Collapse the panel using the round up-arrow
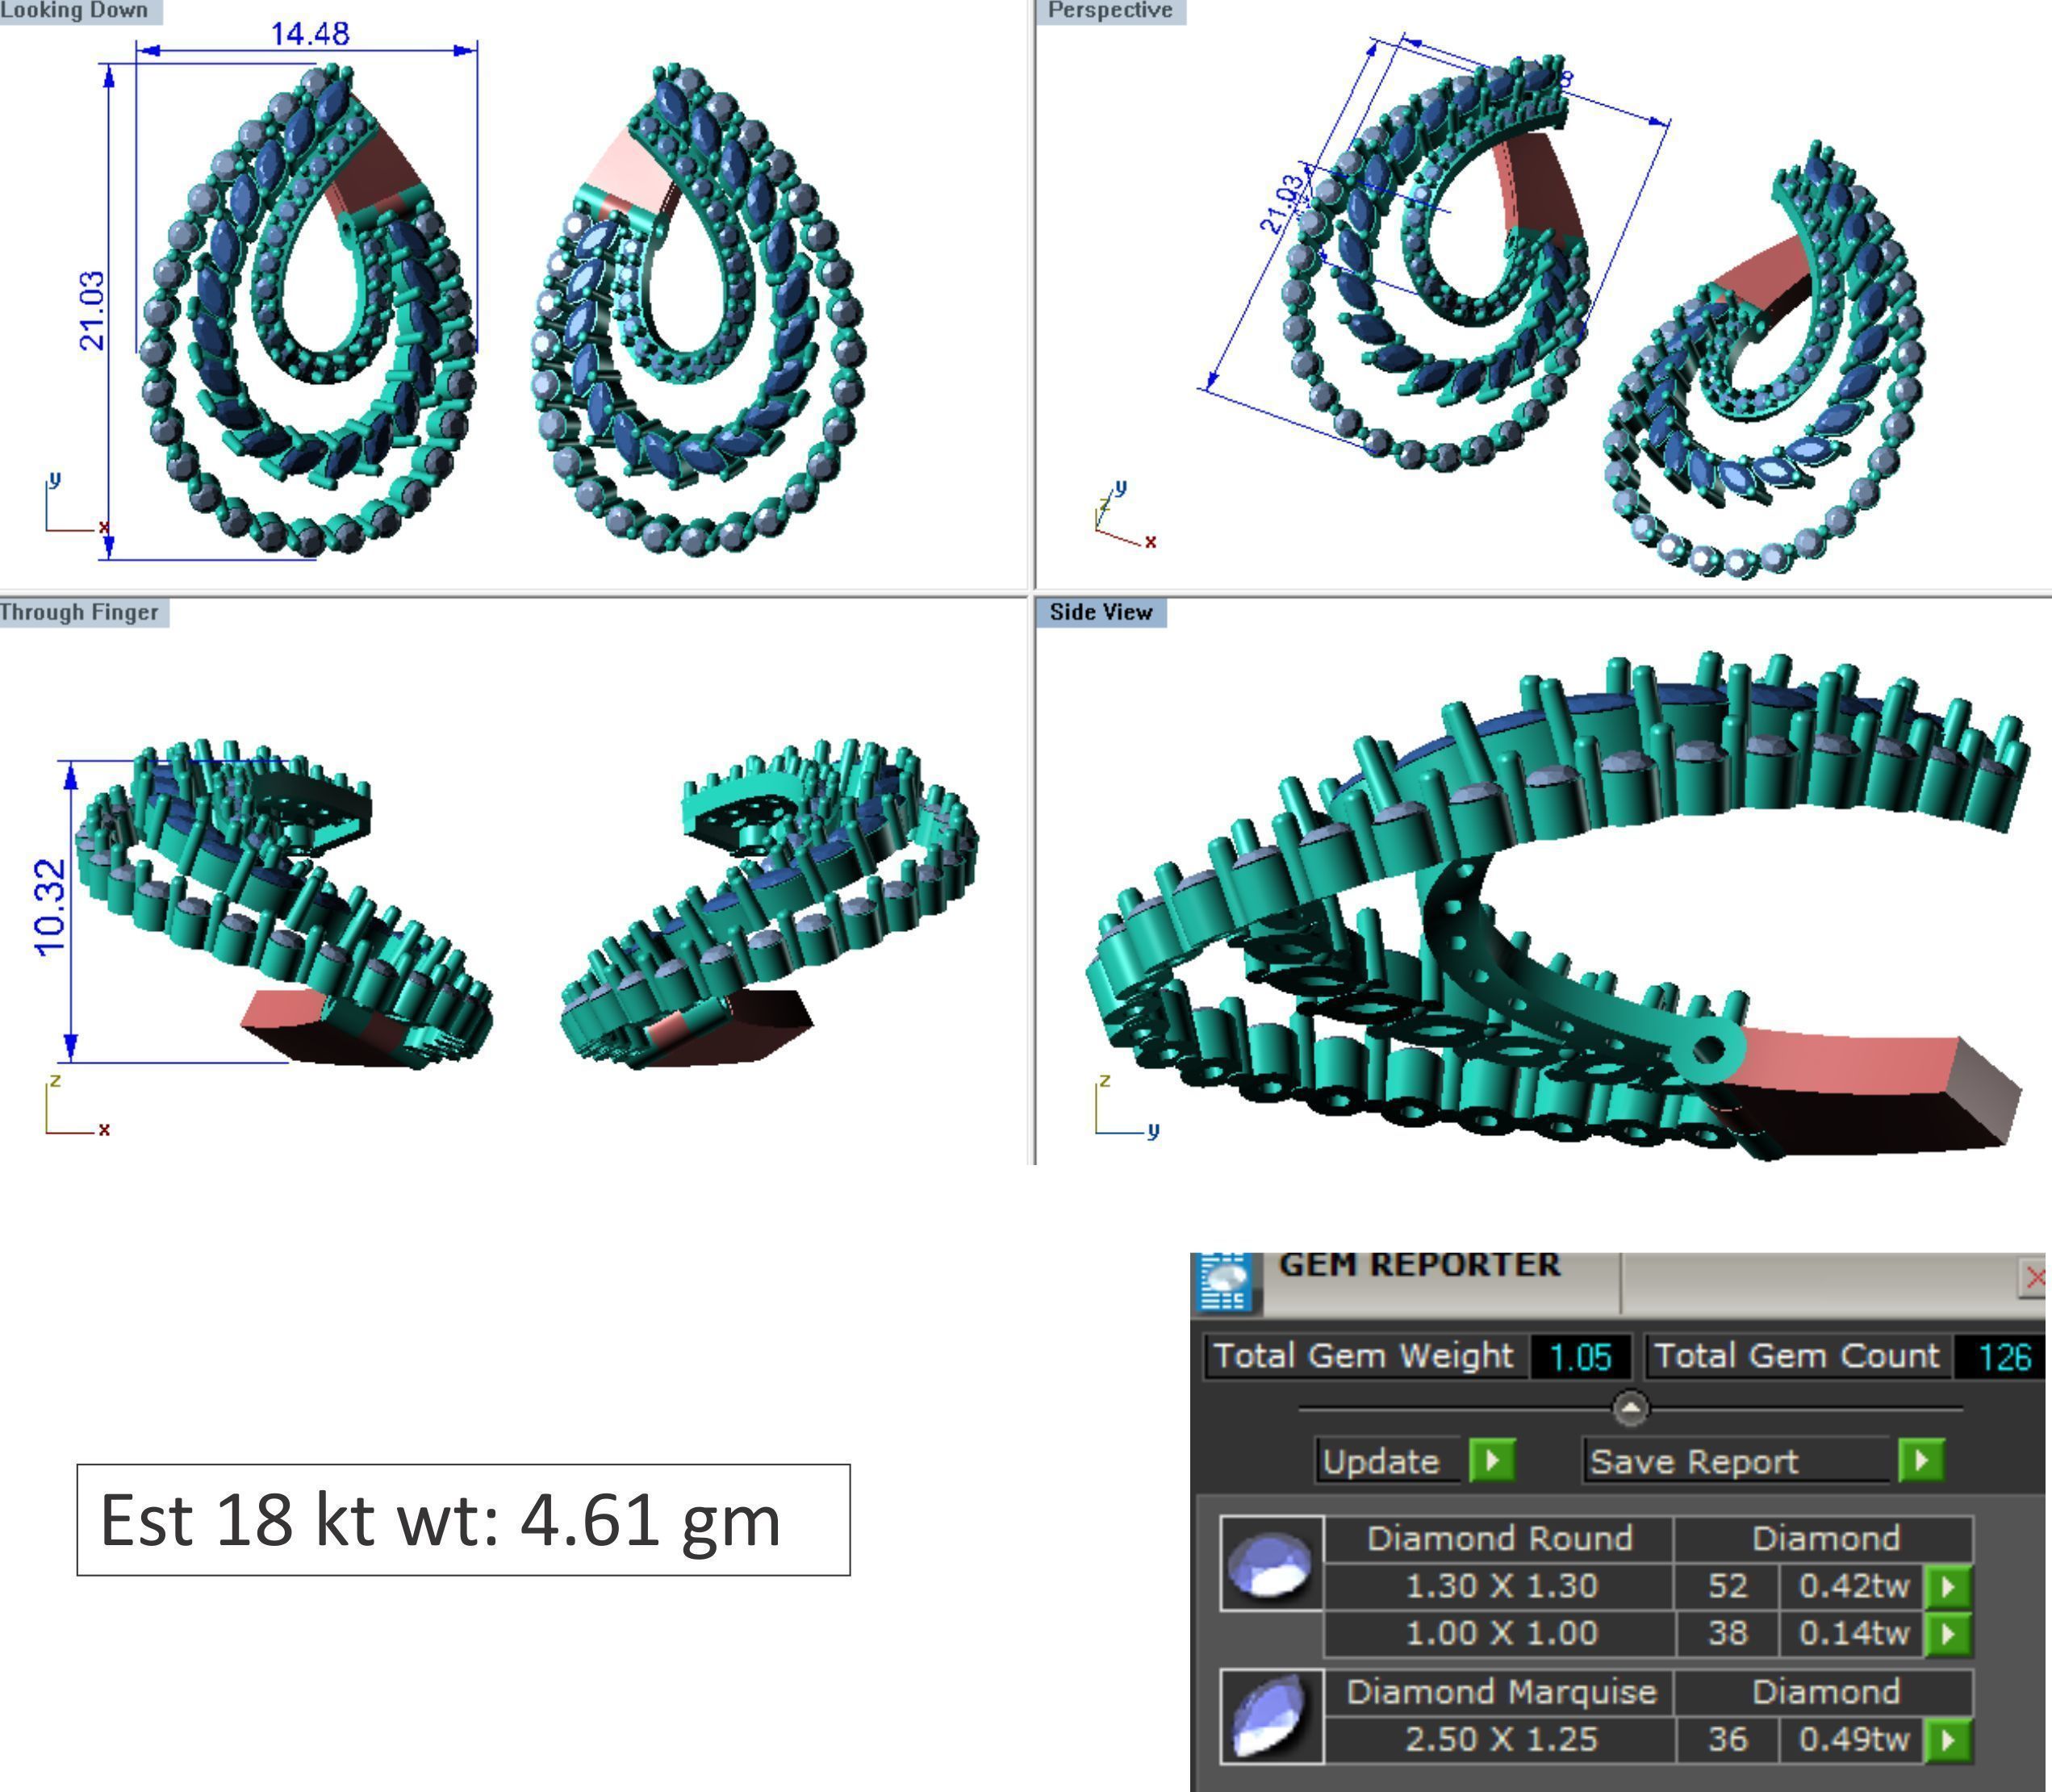Viewport: 2052px width, 1792px height. click(x=1631, y=1408)
